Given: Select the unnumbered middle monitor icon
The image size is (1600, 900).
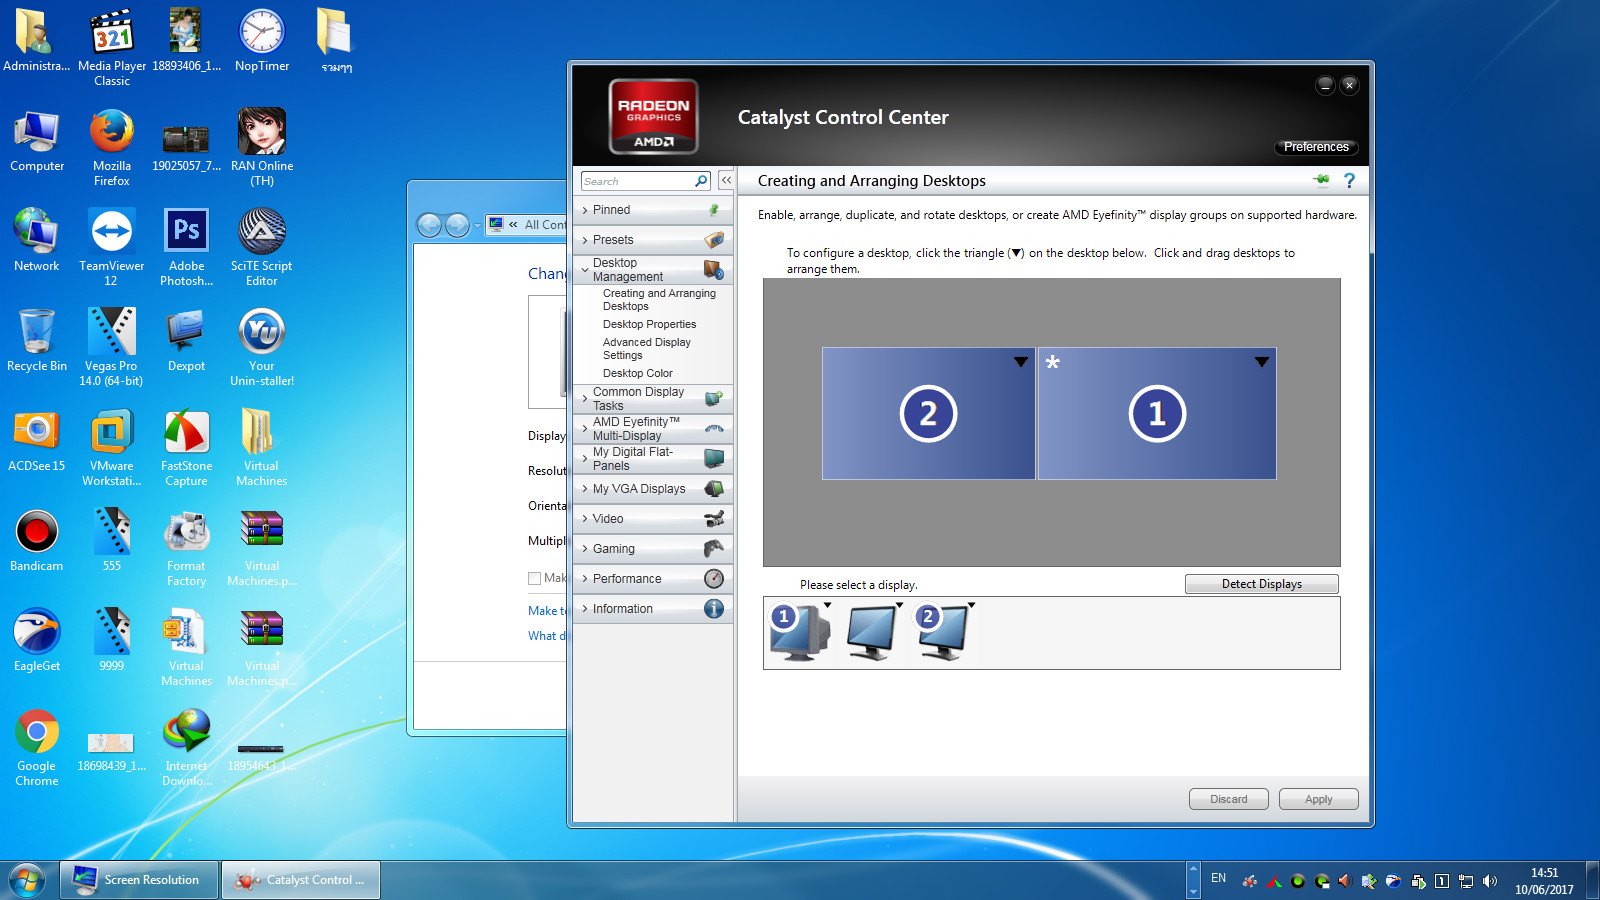Looking at the screenshot, I should coord(871,632).
